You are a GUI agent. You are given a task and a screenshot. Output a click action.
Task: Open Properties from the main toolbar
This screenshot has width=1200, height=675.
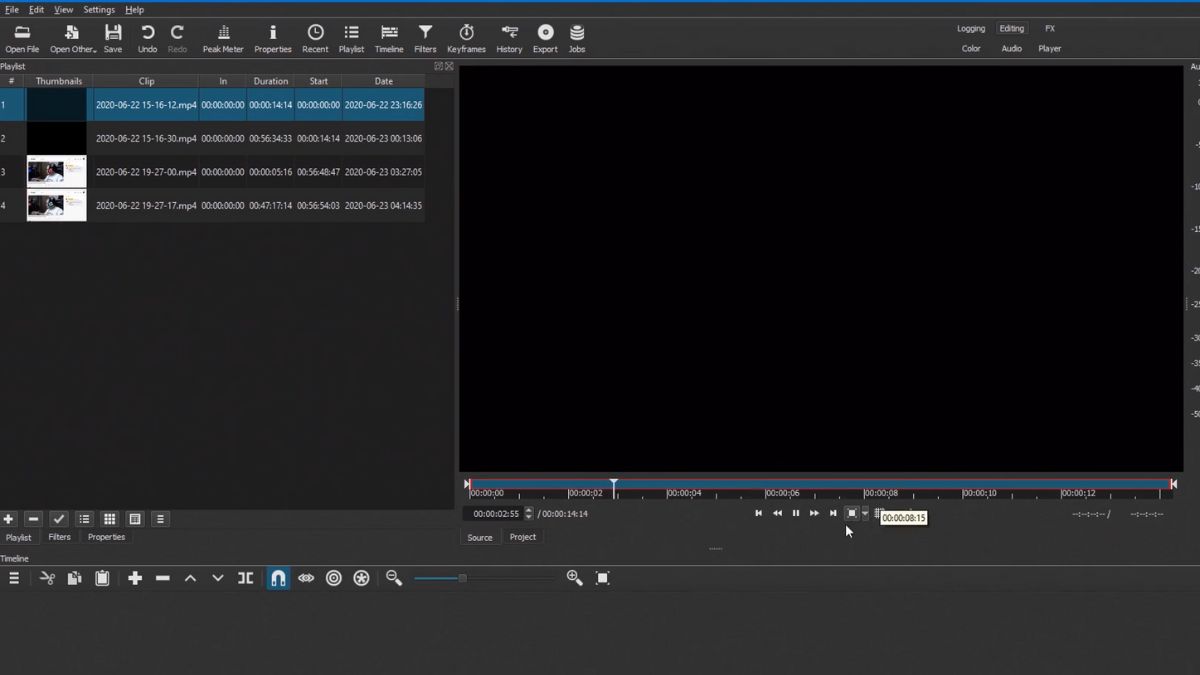(273, 39)
